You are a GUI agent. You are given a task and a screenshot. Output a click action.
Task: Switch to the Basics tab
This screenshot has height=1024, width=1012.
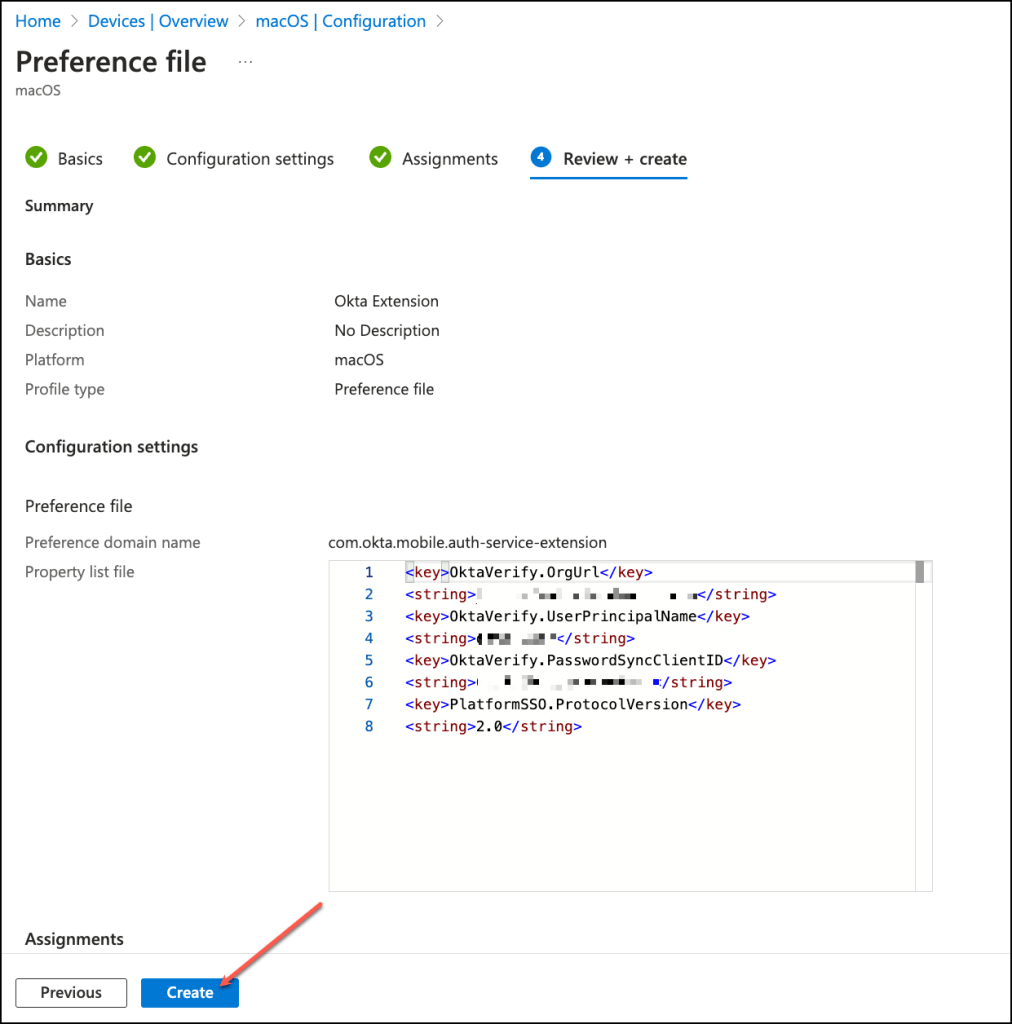tap(80, 159)
